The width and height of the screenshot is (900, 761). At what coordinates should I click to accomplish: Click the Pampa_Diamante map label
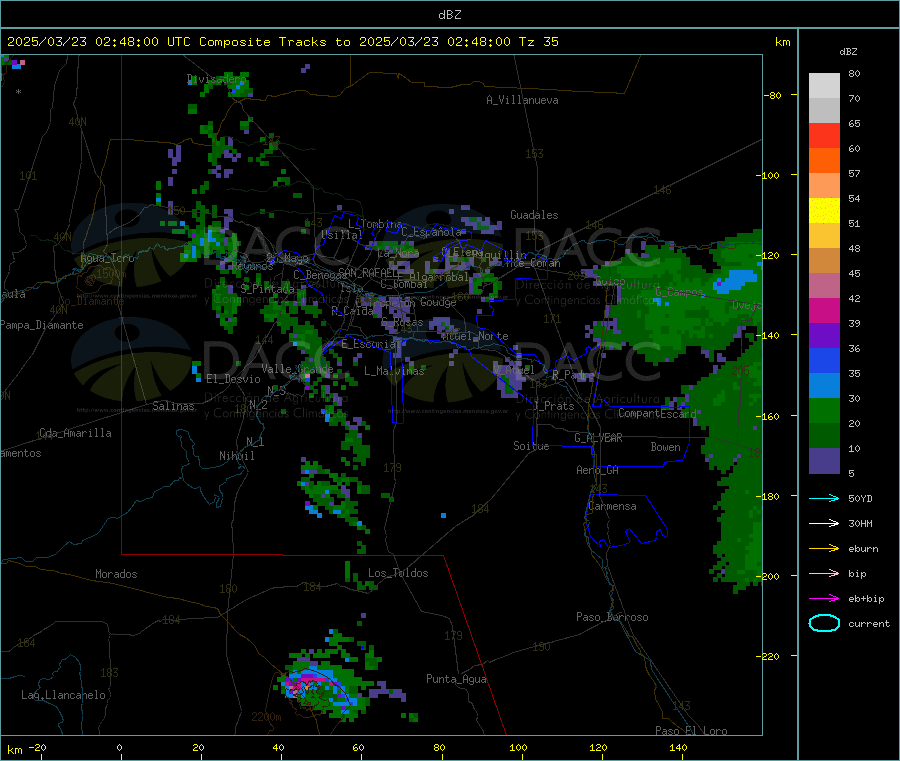pos(42,325)
